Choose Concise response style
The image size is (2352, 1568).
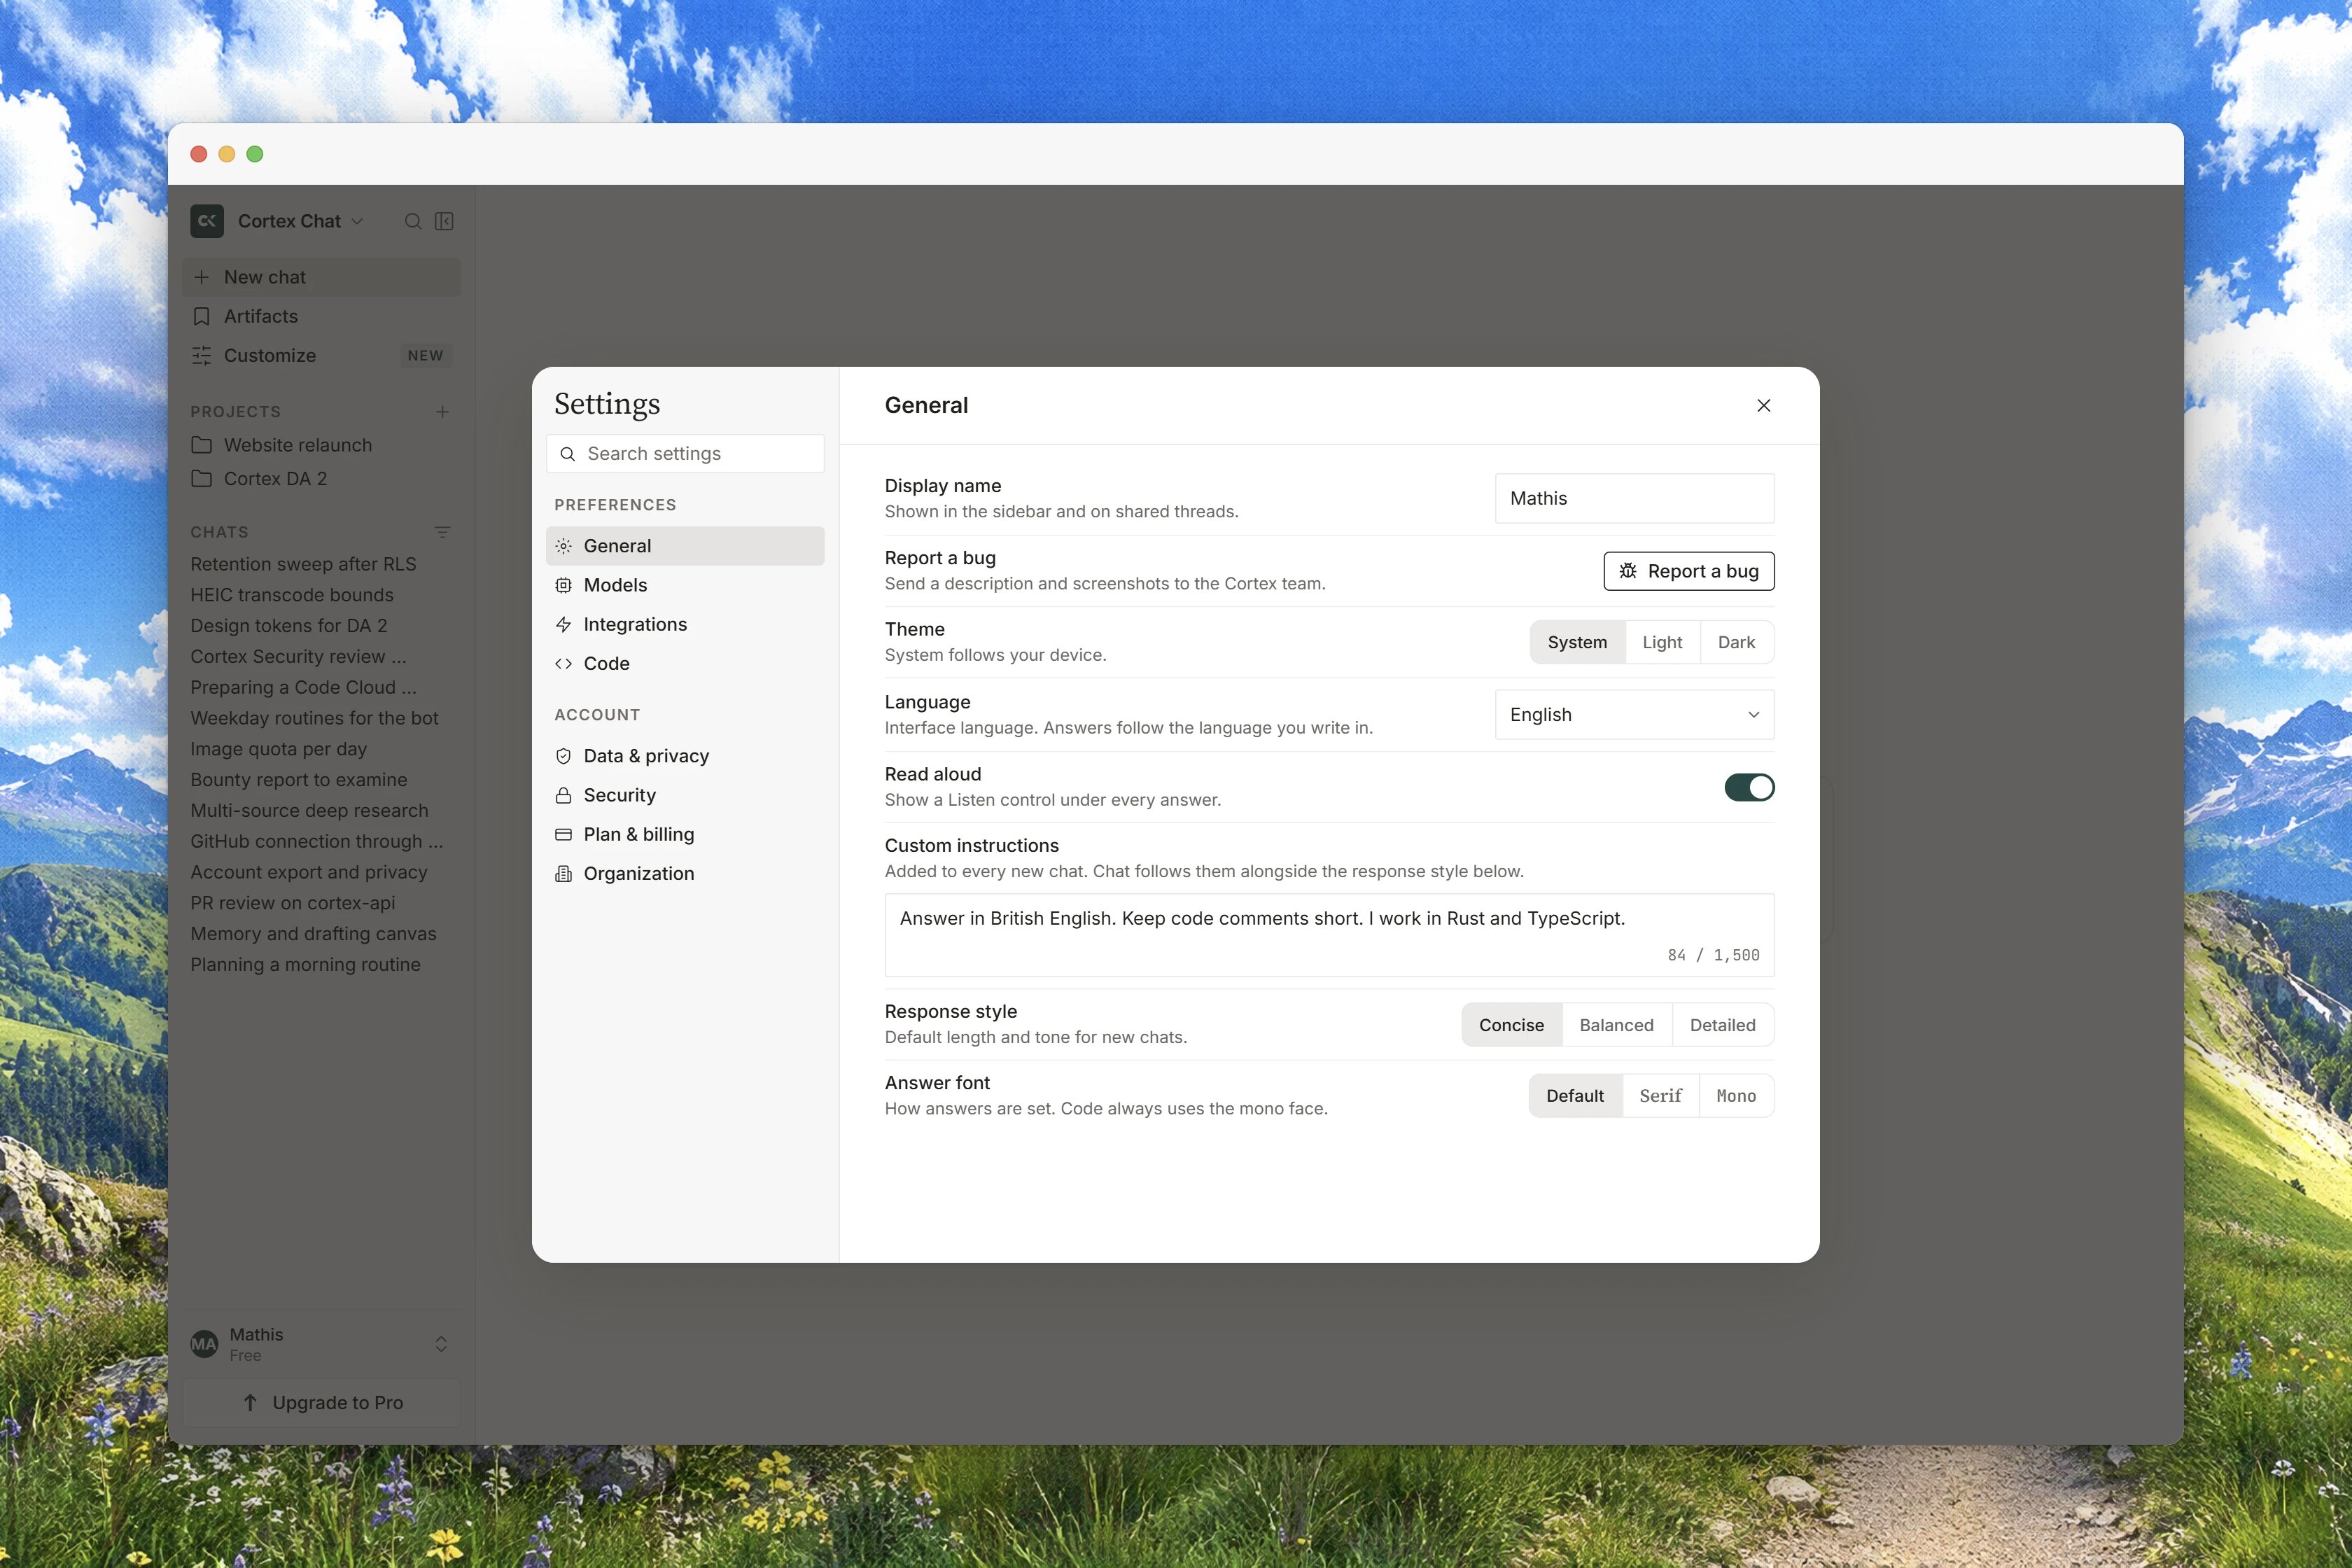(x=1511, y=1025)
